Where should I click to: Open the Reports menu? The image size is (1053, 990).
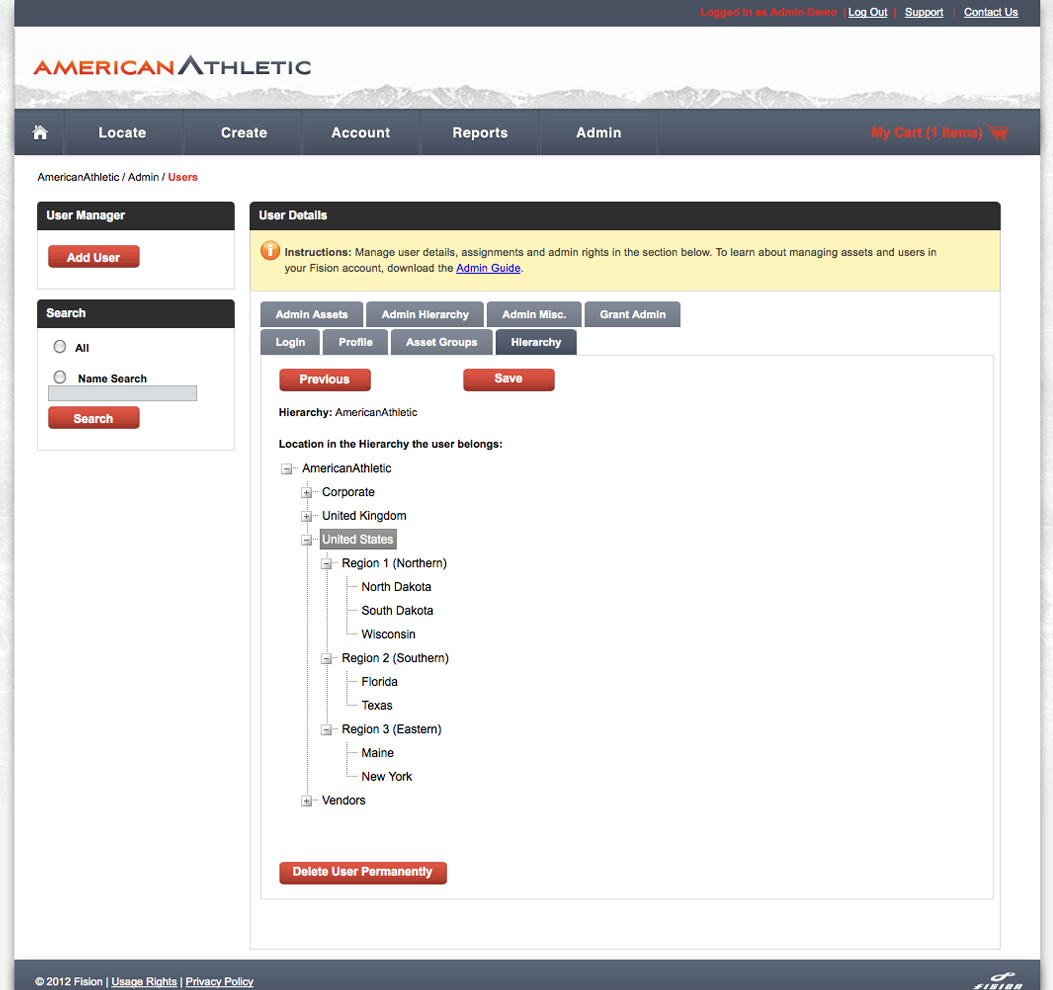(480, 132)
